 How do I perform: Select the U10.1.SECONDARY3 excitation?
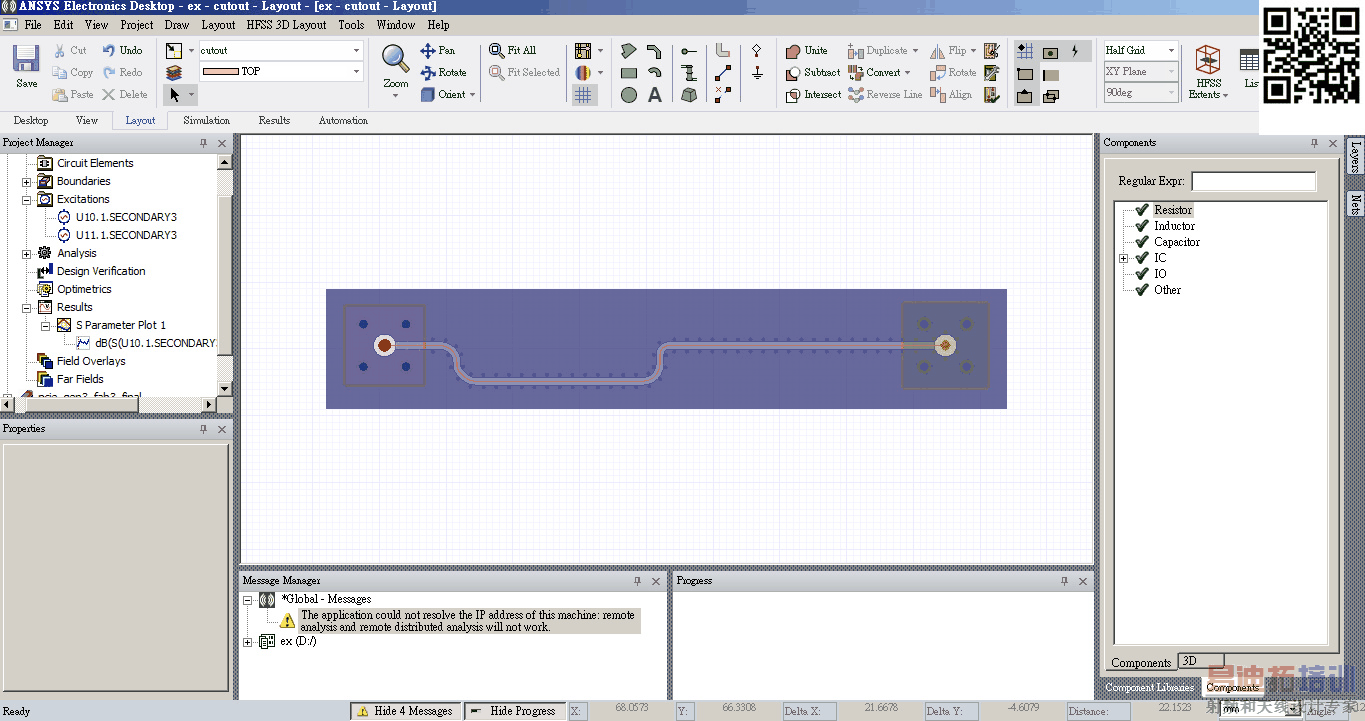[x=126, y=217]
